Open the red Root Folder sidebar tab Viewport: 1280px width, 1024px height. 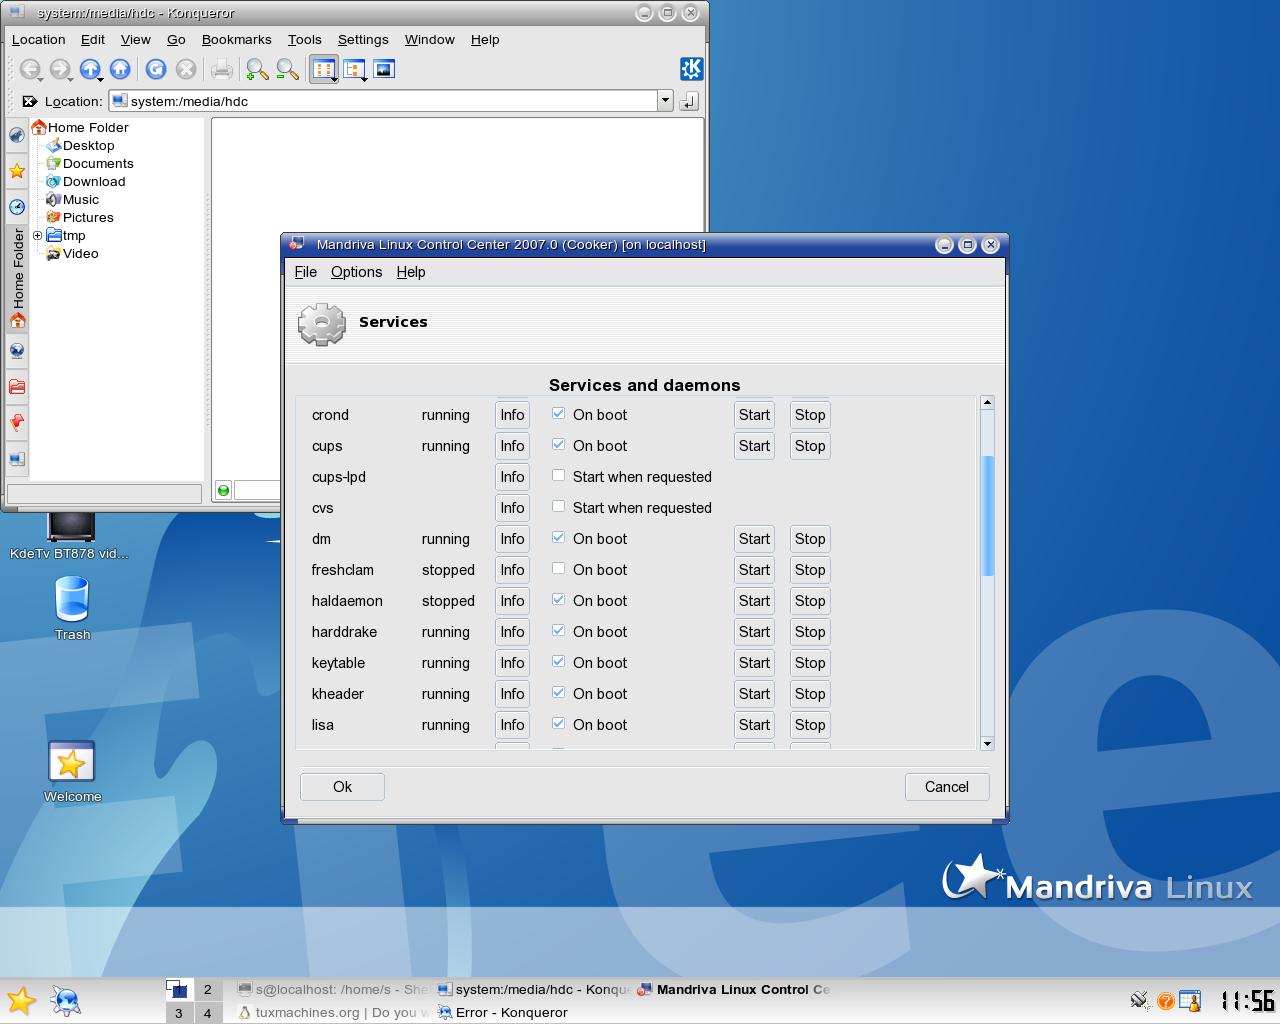click(17, 387)
